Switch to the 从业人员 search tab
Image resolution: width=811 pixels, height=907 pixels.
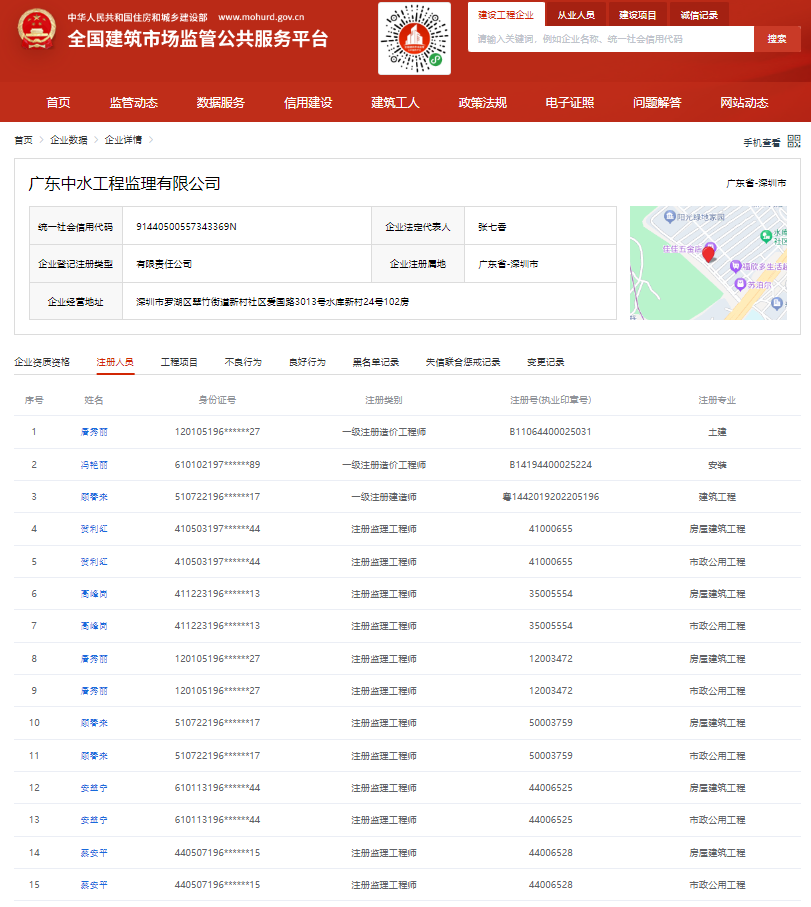tap(576, 15)
